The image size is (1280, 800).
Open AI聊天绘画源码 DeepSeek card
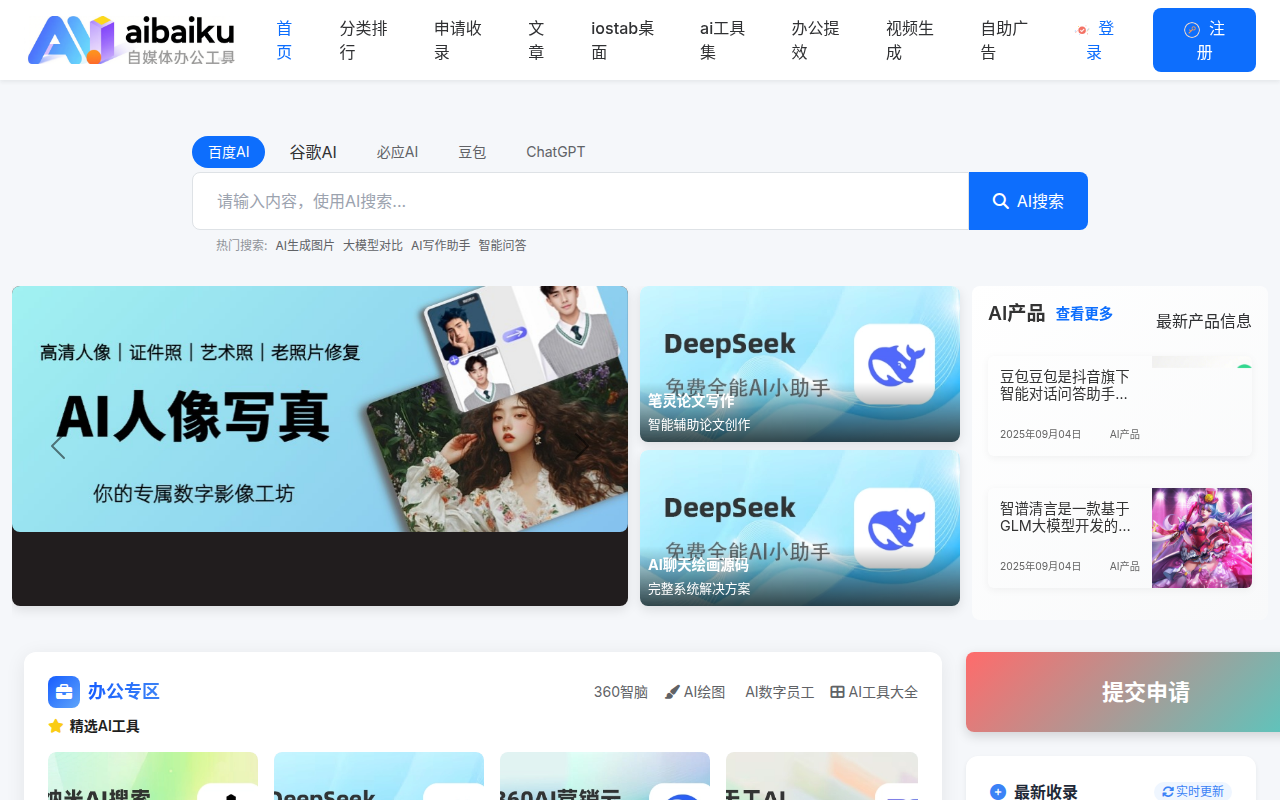(x=800, y=528)
